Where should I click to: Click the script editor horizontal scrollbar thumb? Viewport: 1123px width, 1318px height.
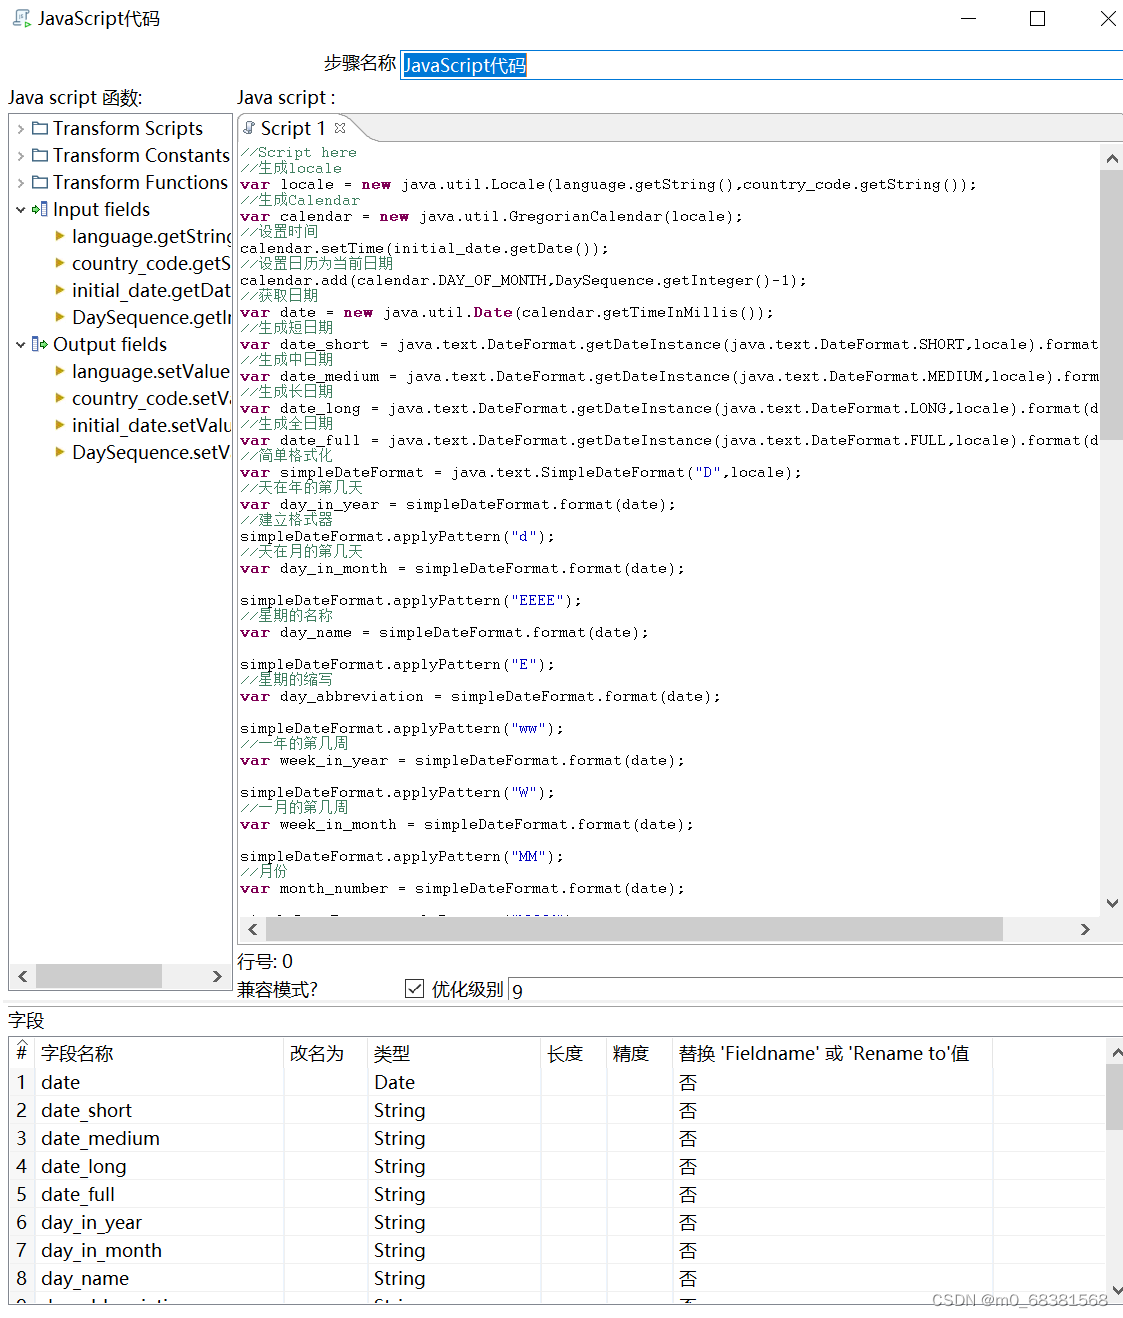pos(633,929)
